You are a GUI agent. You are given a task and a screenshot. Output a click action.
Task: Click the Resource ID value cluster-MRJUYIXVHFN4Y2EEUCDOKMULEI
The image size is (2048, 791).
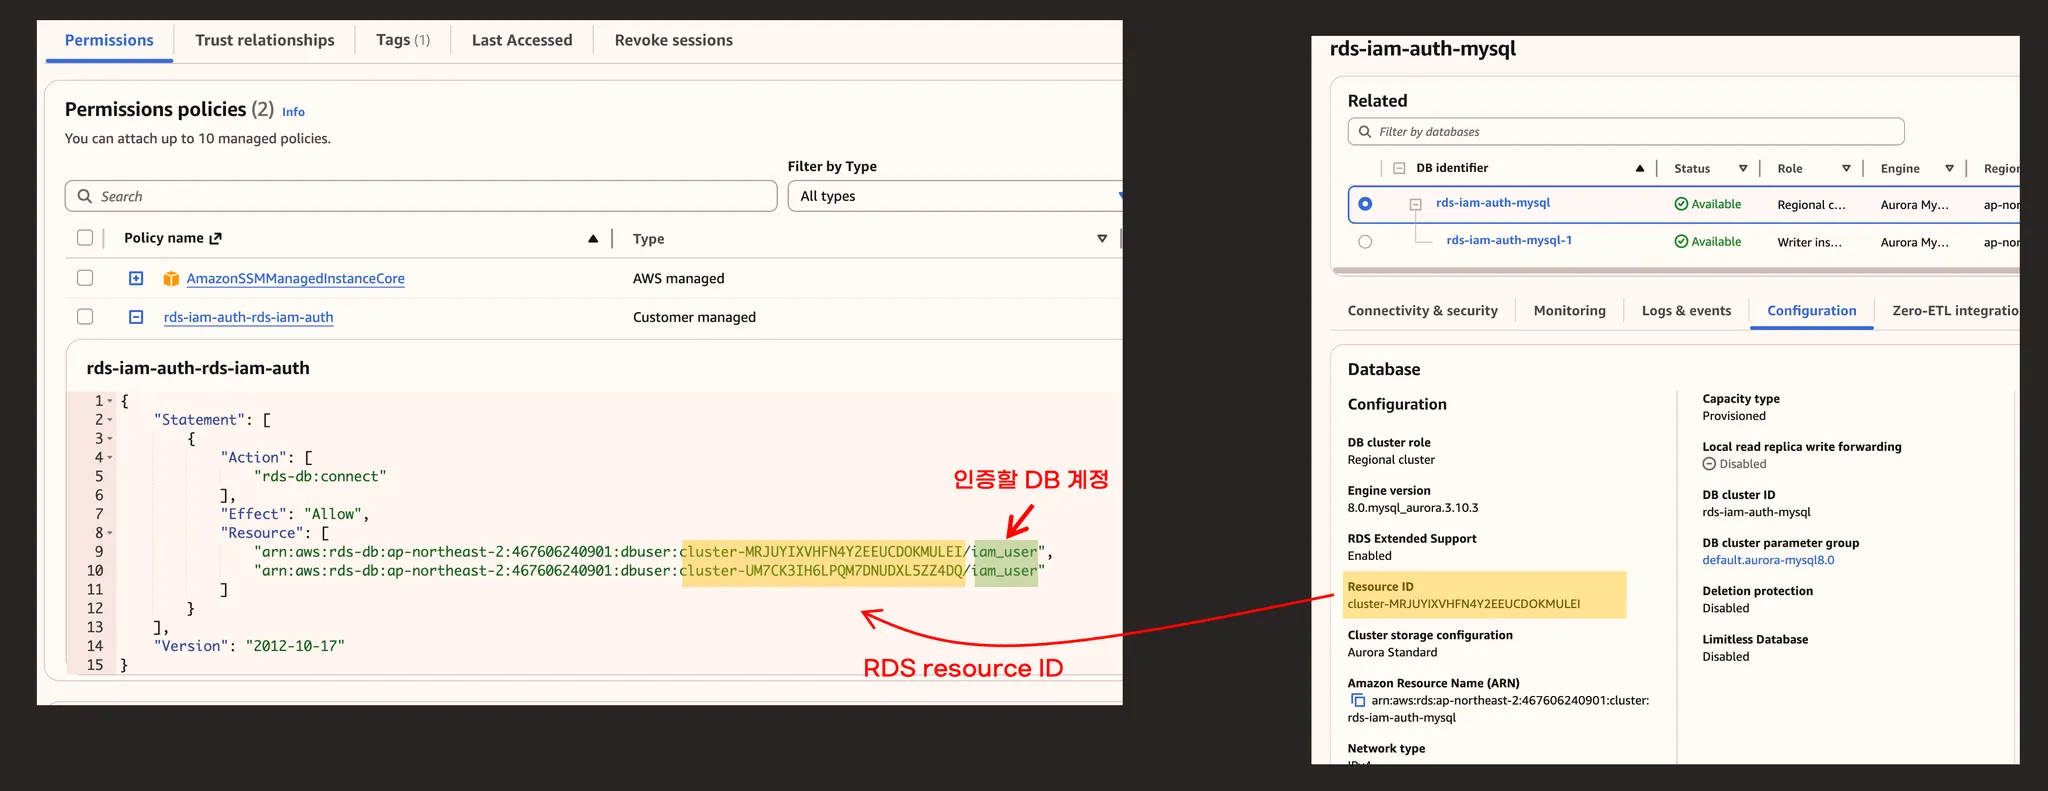(x=1464, y=604)
